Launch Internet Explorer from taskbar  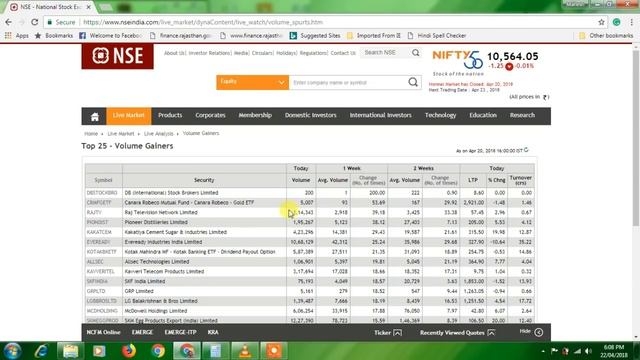(x=41, y=351)
